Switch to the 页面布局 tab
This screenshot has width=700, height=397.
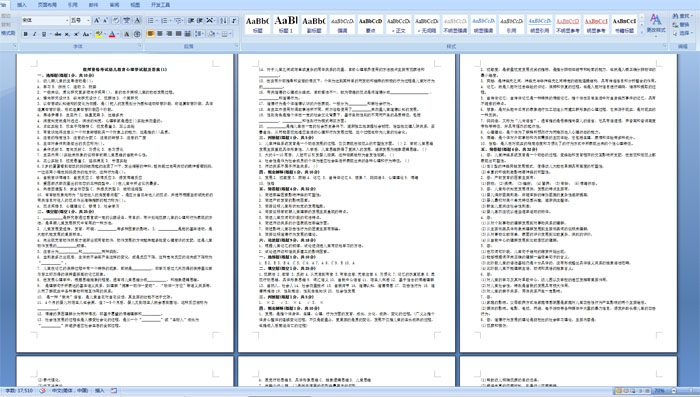pos(47,5)
